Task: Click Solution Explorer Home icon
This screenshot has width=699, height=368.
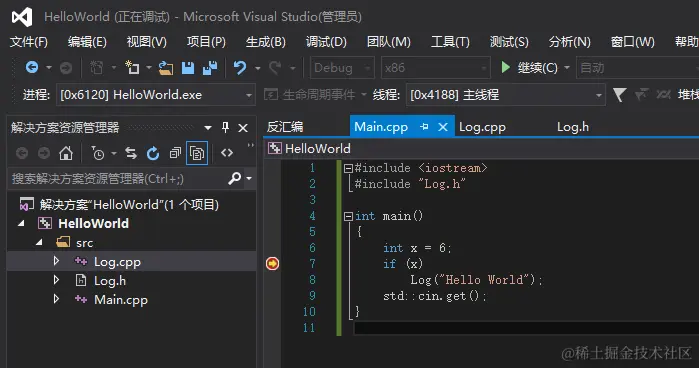Action: pos(66,153)
